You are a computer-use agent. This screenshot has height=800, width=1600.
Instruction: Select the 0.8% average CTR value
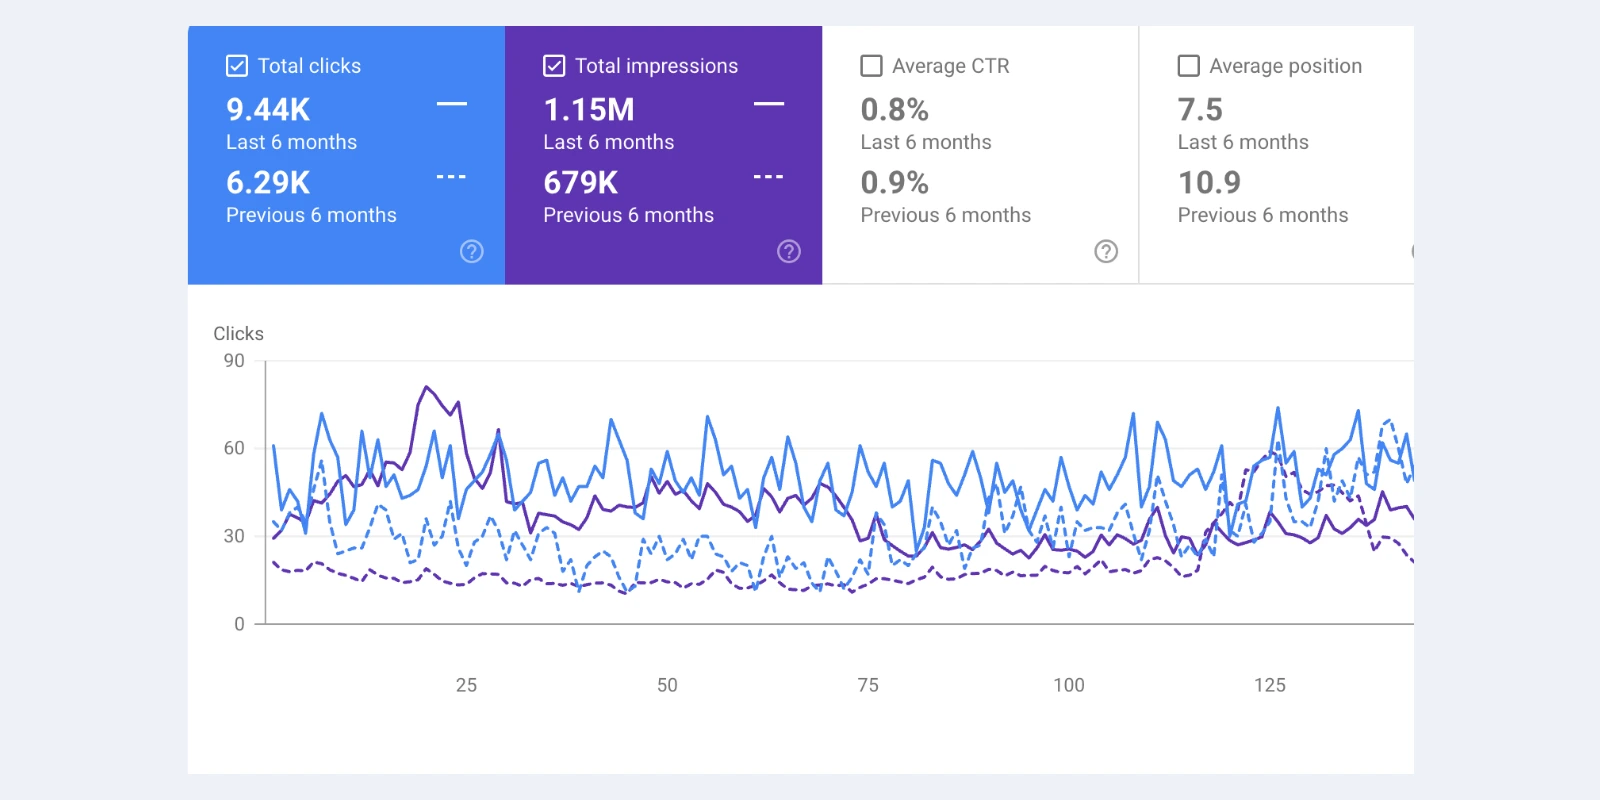coord(895,109)
